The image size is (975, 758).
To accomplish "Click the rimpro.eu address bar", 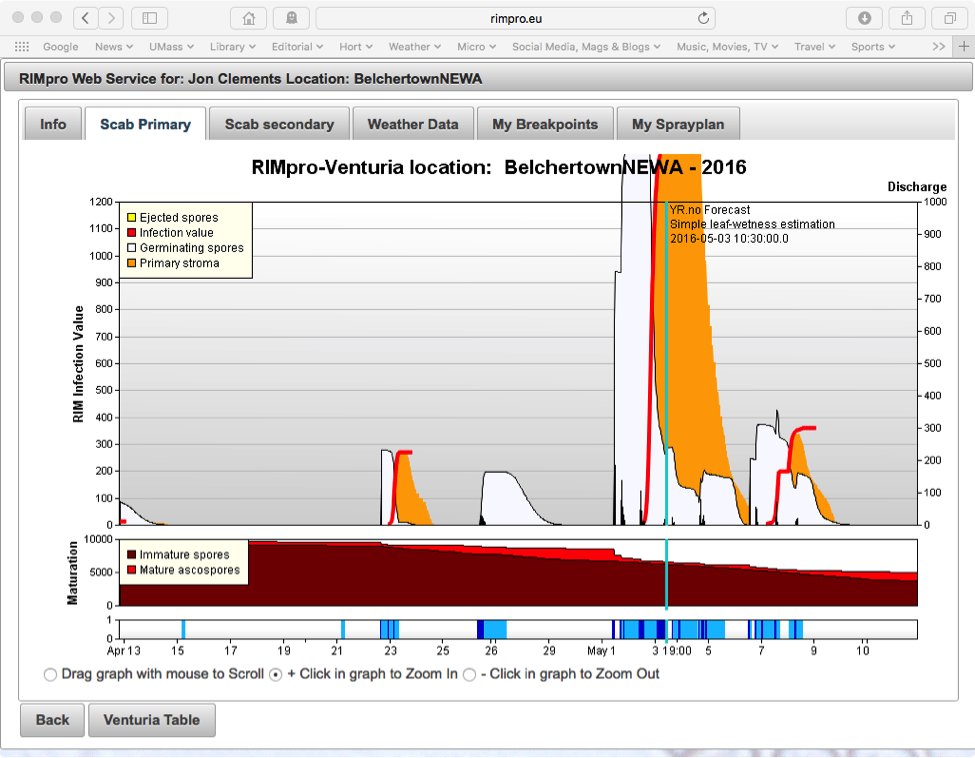I will pyautogui.click(x=516, y=18).
